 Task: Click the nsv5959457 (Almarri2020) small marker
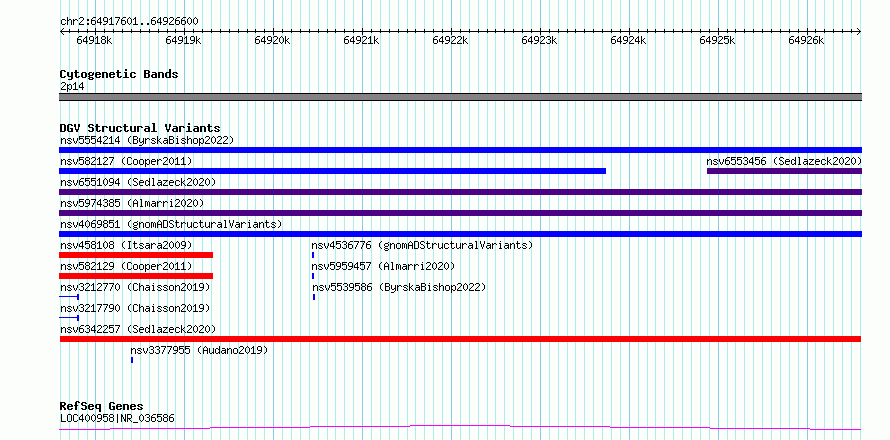pos(313,276)
